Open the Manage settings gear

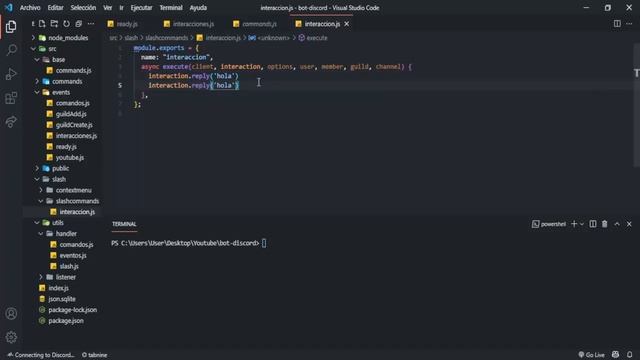coord(11,337)
